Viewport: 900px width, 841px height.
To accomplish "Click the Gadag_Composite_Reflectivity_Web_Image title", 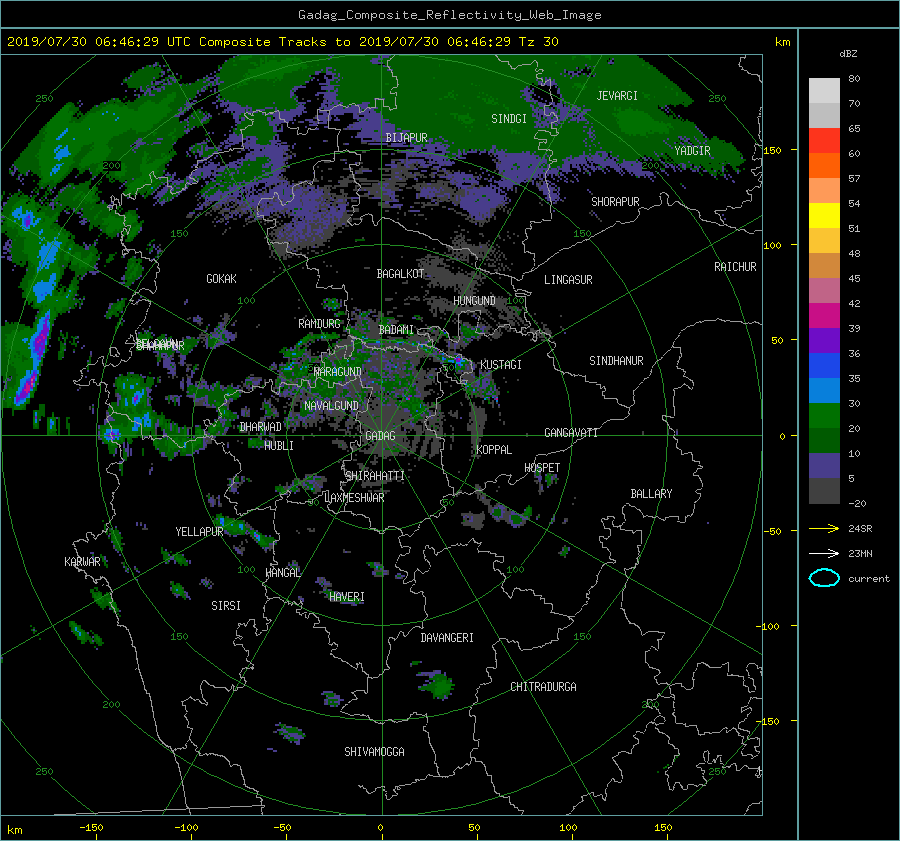I will 449,15.
